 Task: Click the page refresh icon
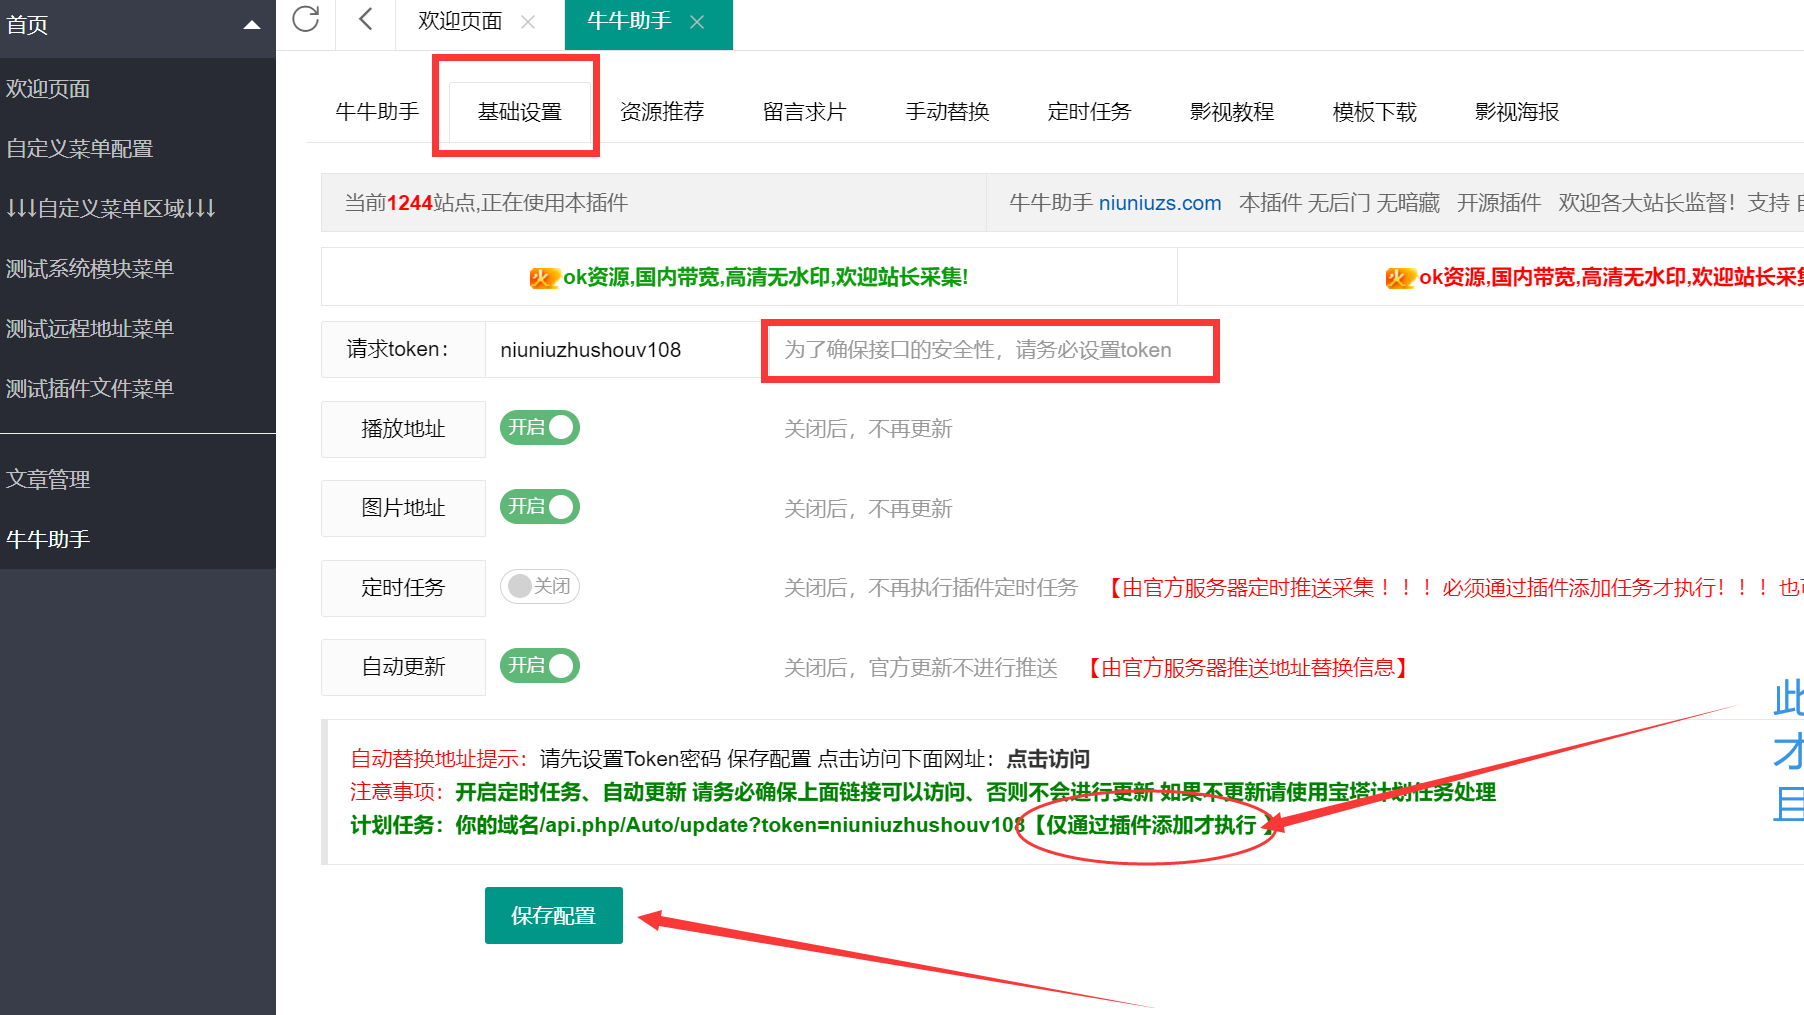pyautogui.click(x=306, y=19)
